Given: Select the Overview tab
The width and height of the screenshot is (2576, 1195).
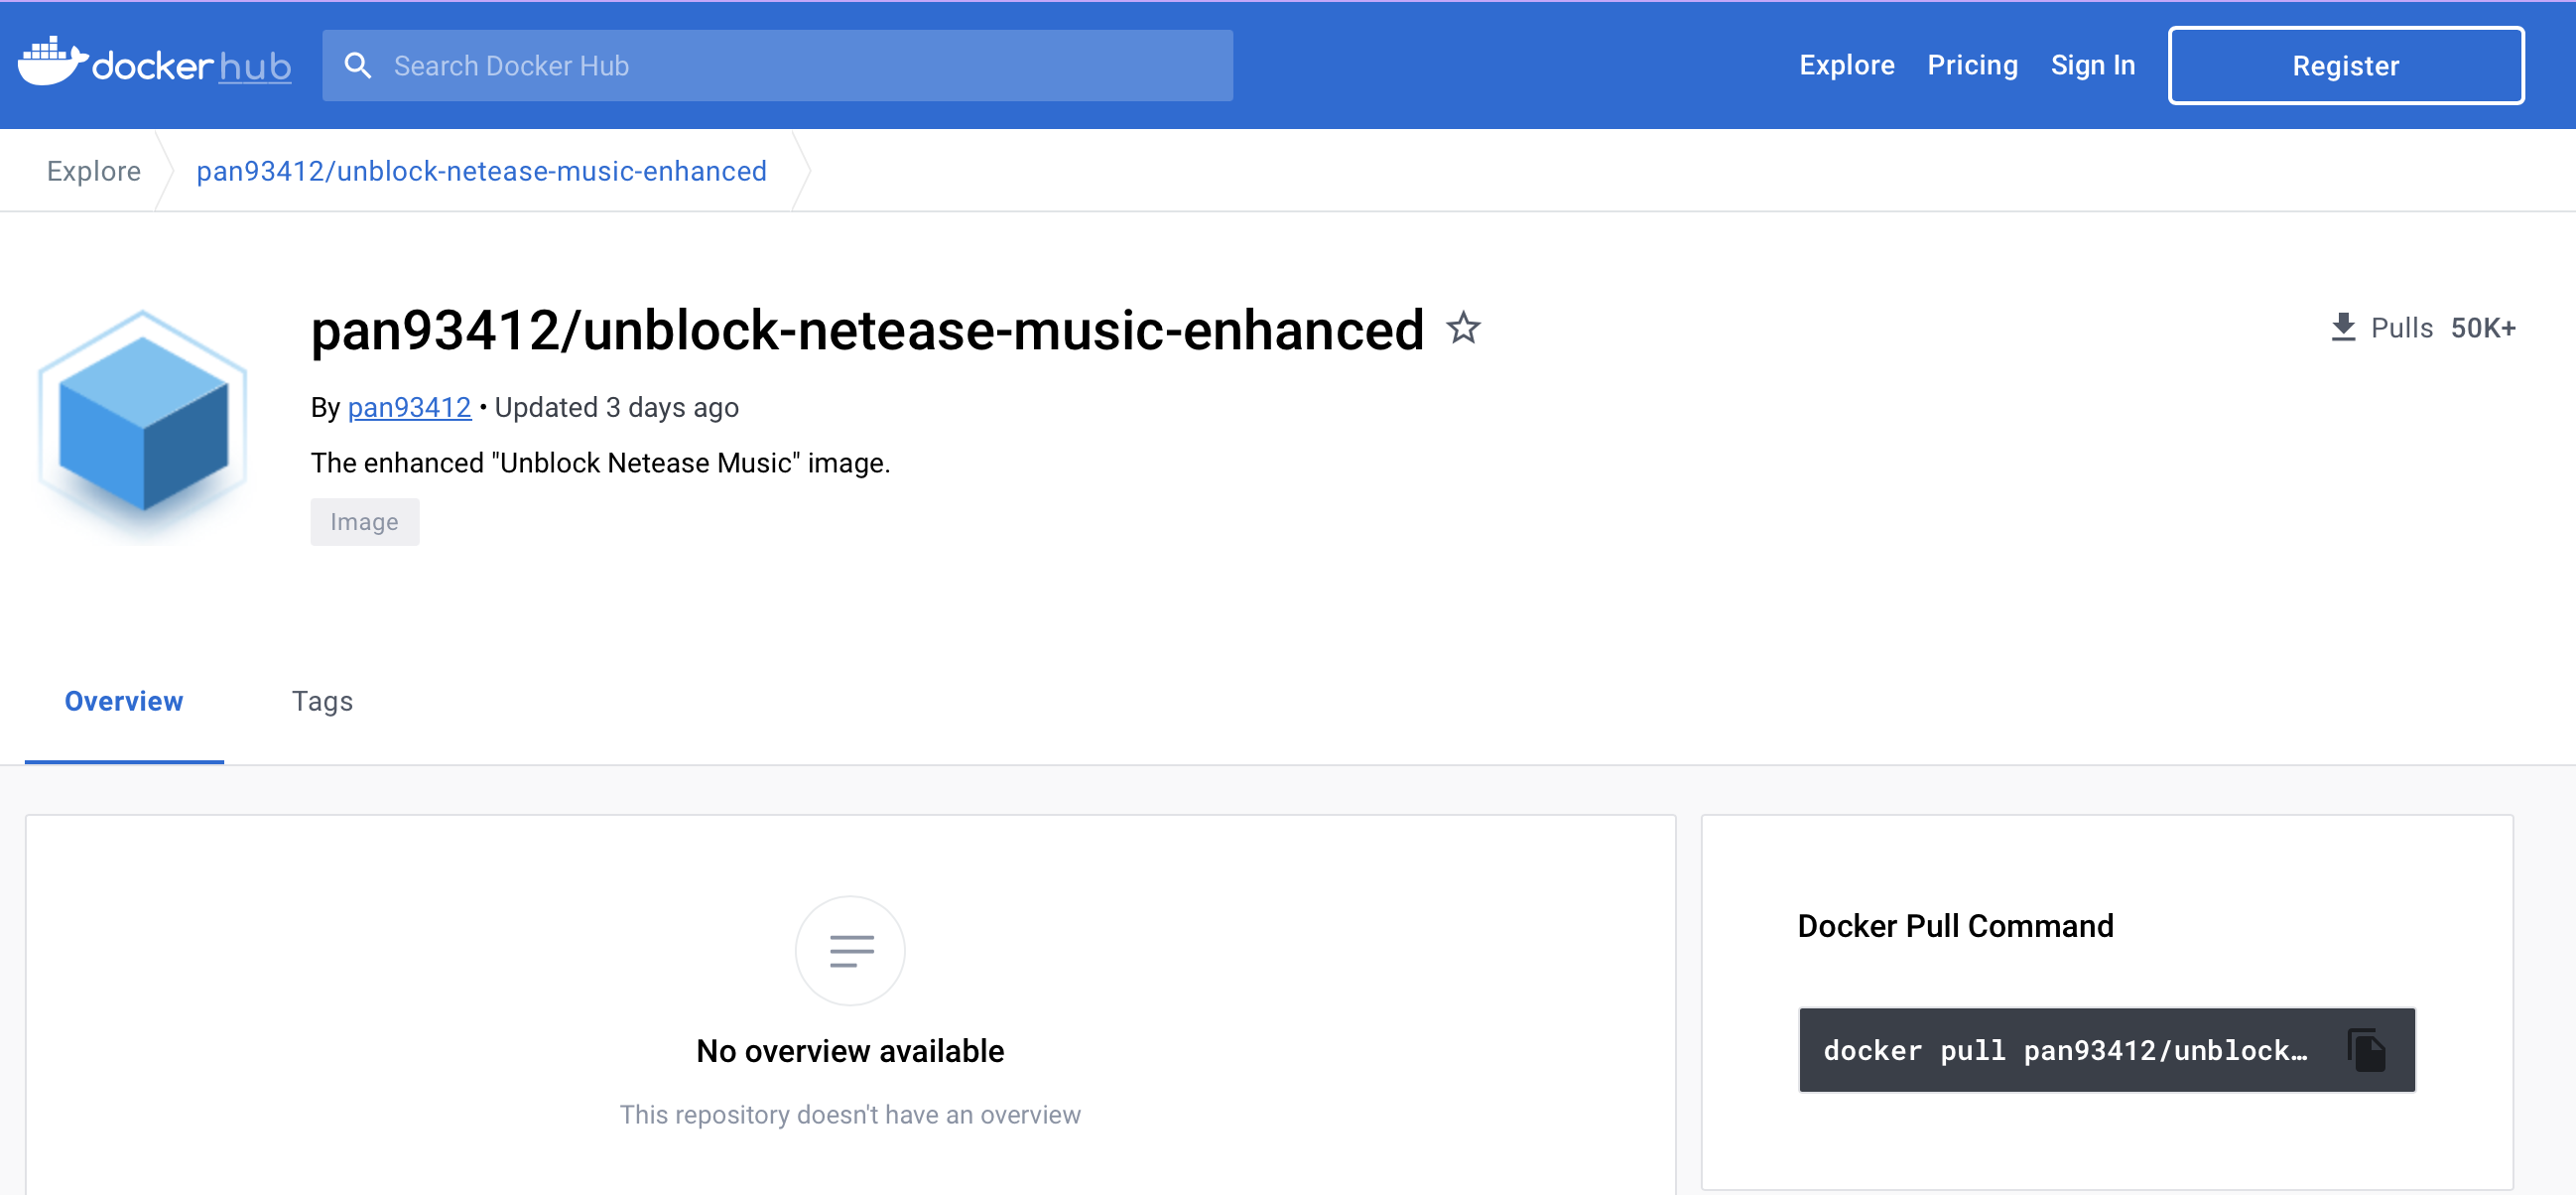Looking at the screenshot, I should pos(124,702).
